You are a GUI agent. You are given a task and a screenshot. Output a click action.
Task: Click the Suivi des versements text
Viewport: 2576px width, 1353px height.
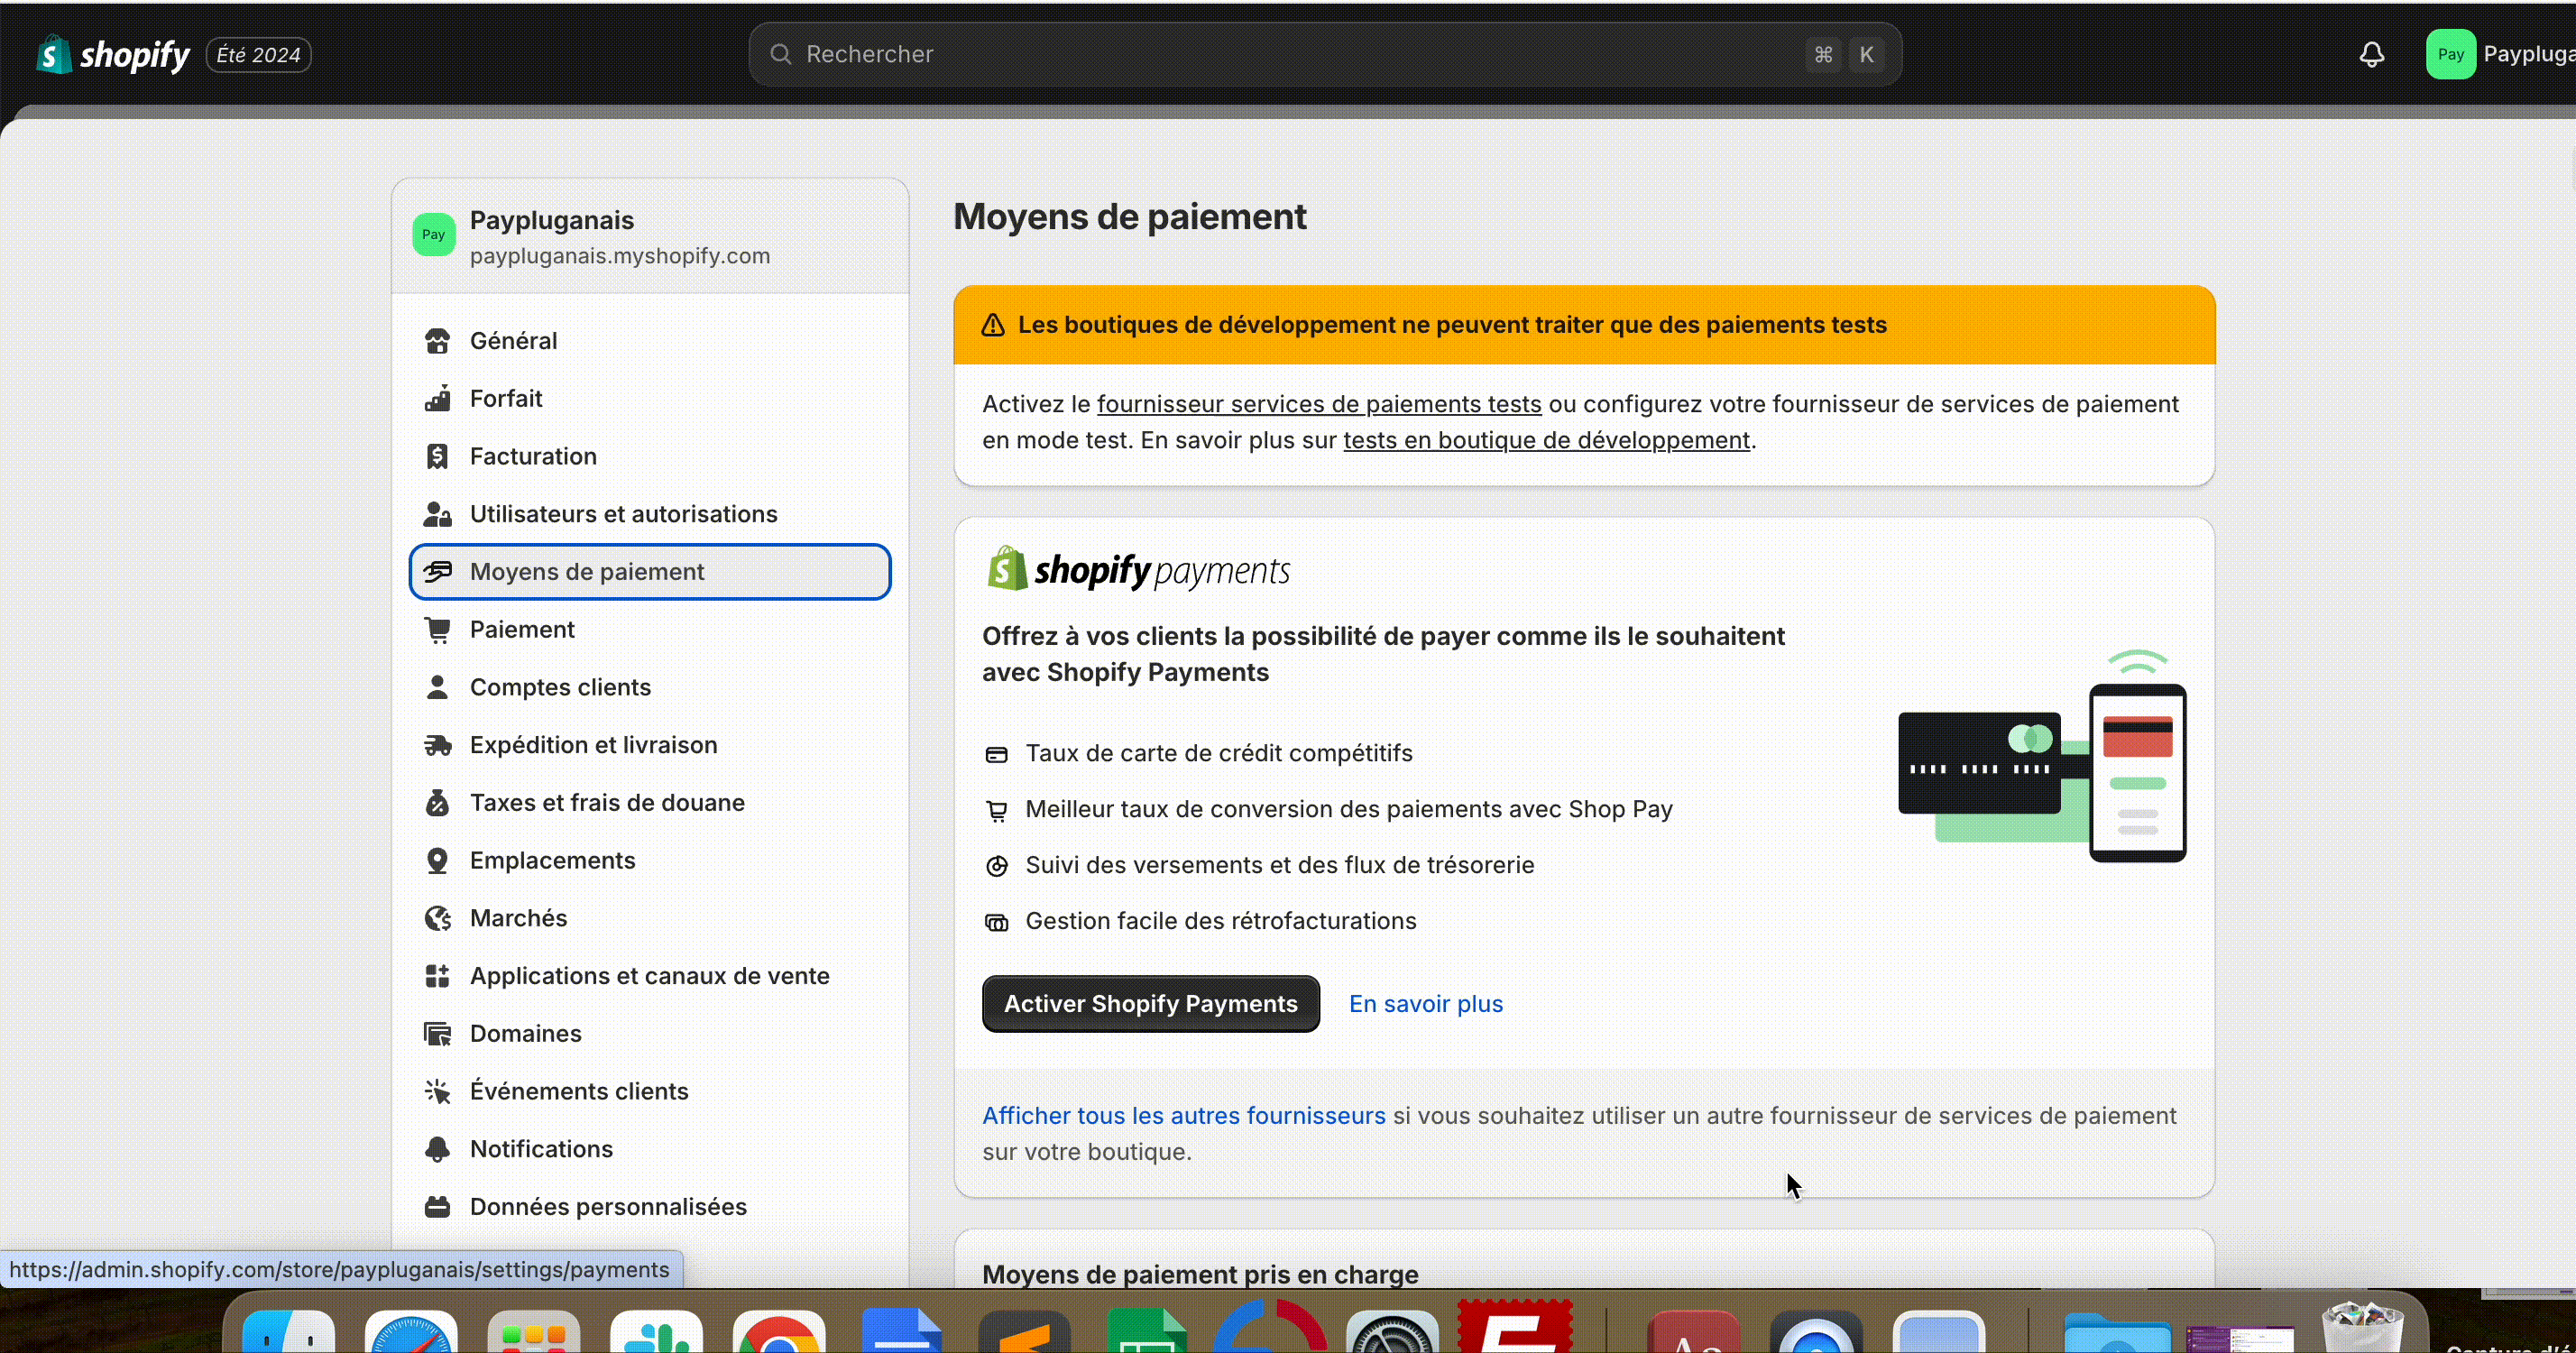1280,865
